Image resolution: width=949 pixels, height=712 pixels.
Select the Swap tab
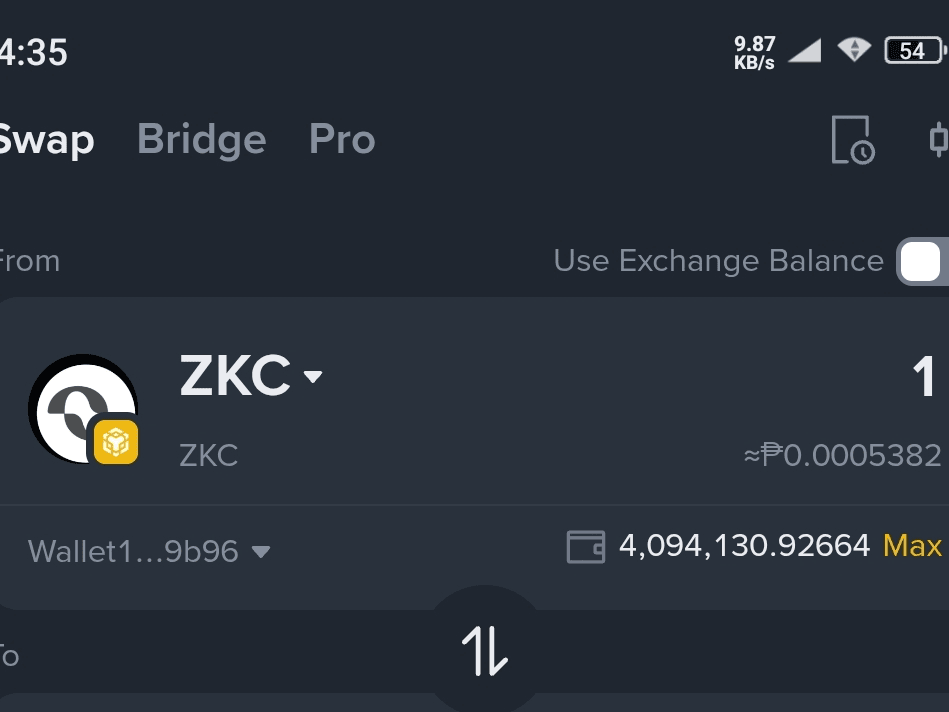click(46, 140)
